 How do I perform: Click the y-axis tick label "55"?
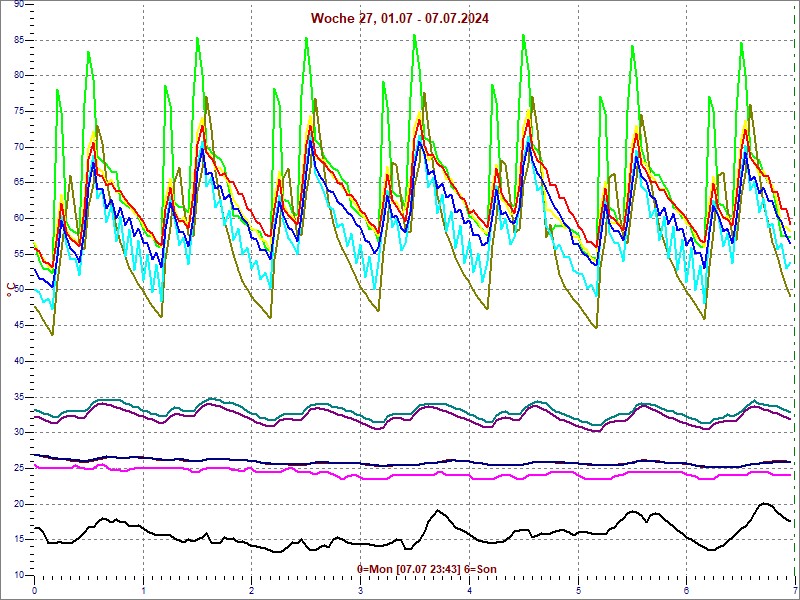(x=19, y=254)
